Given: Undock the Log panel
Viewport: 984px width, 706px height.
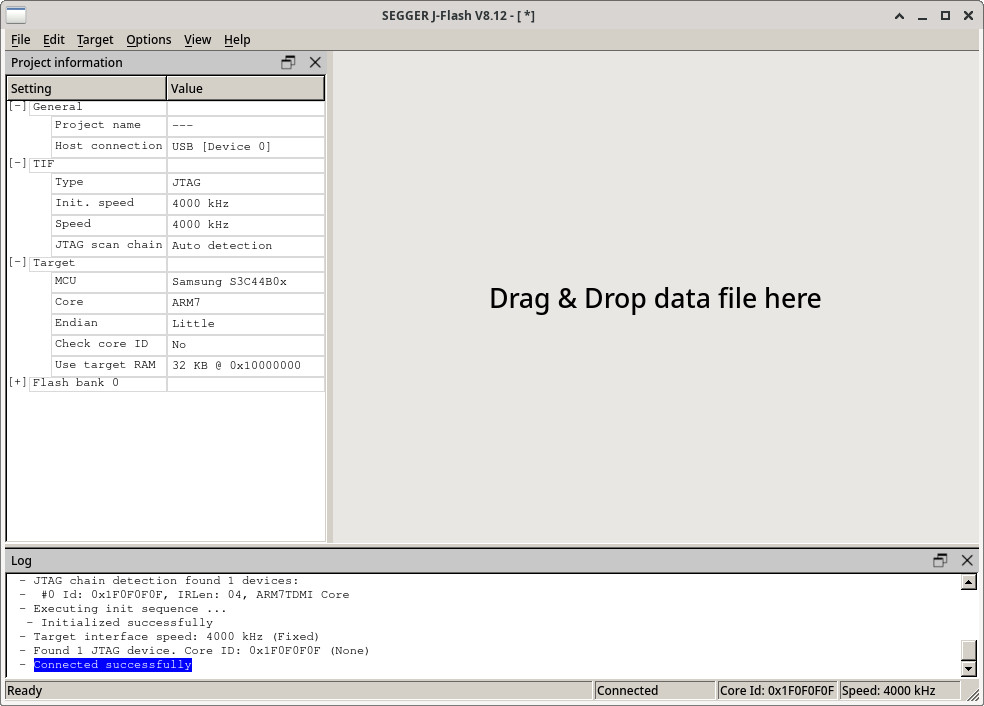Looking at the screenshot, I should click(939, 560).
